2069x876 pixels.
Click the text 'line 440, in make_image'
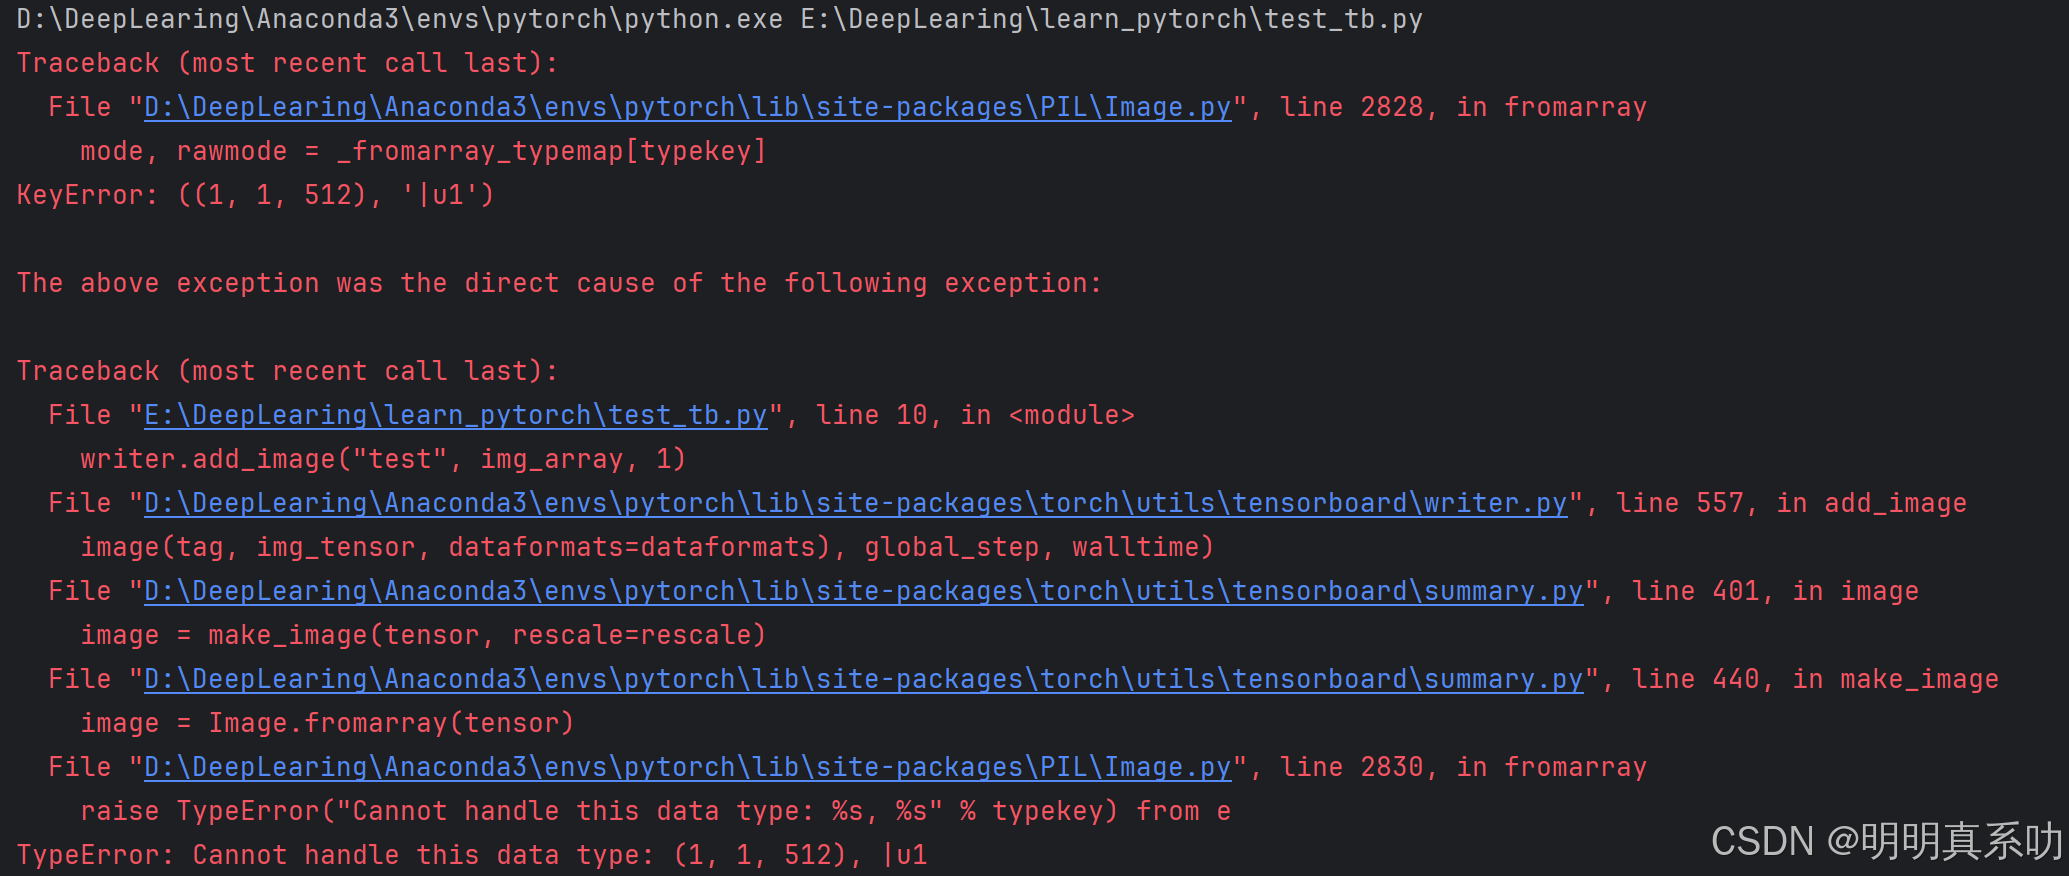(x=1816, y=679)
